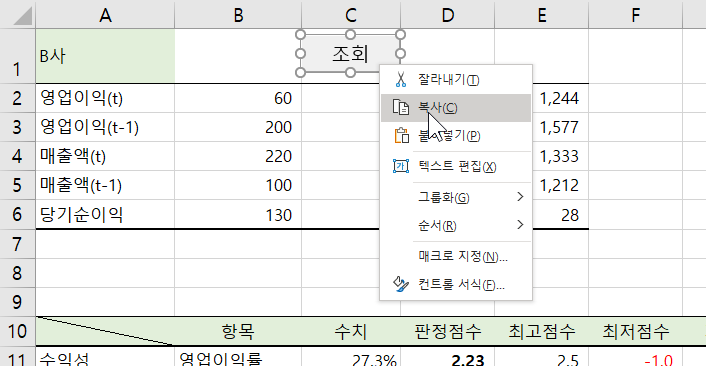Expand the 순서(R) submenu arrow

[x=520, y=224]
